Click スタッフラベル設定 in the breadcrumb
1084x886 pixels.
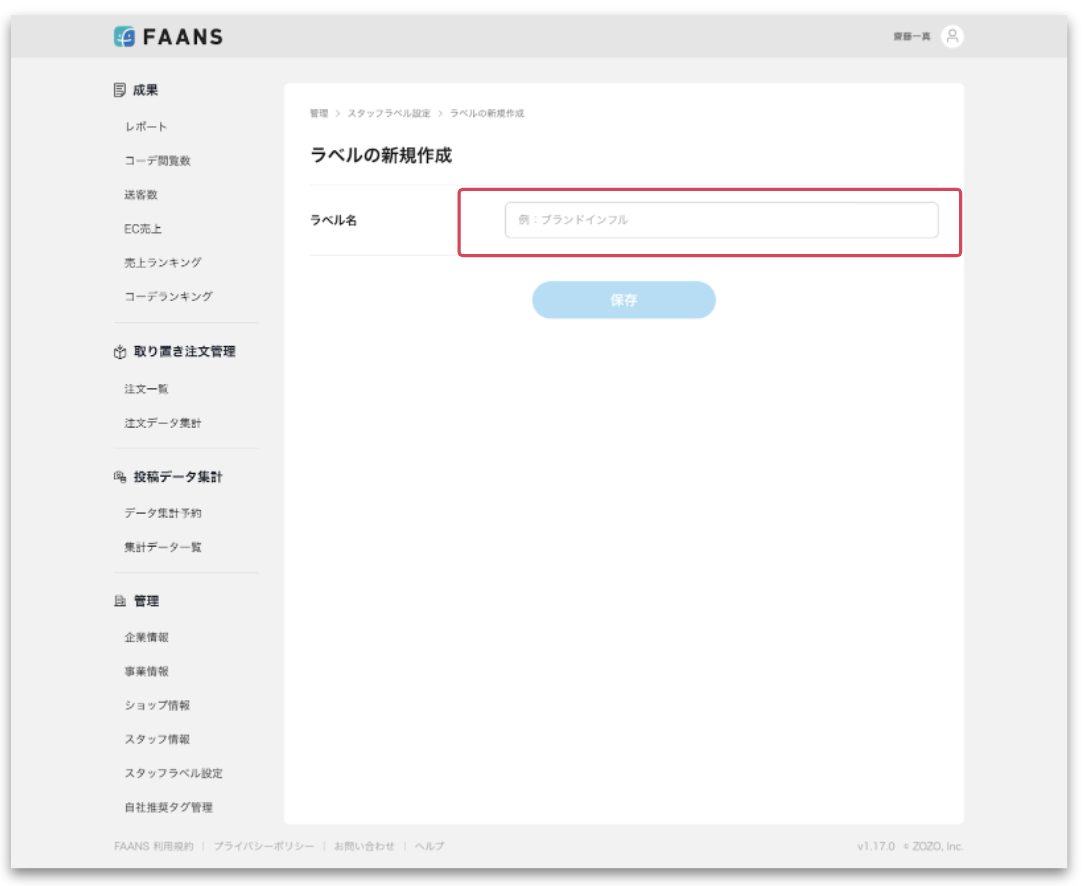coord(389,114)
